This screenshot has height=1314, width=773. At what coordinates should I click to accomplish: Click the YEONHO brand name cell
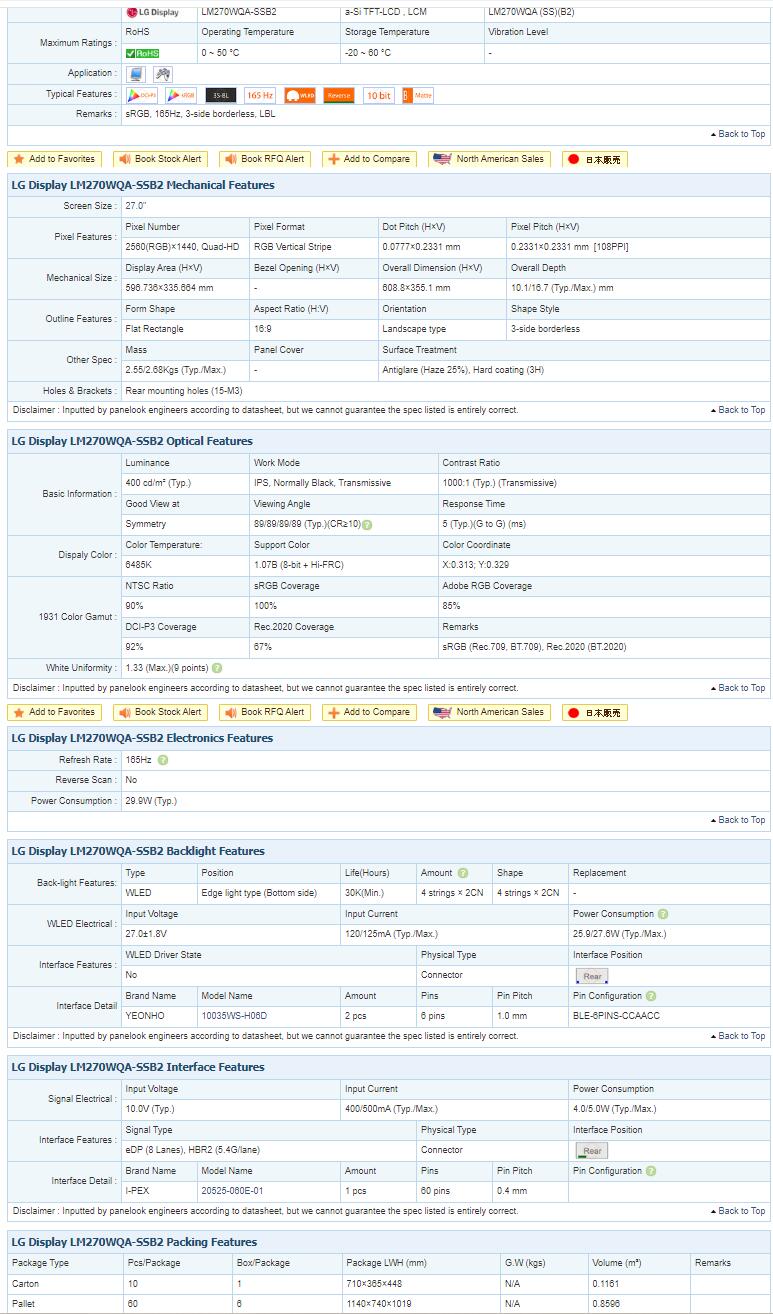tap(145, 1016)
